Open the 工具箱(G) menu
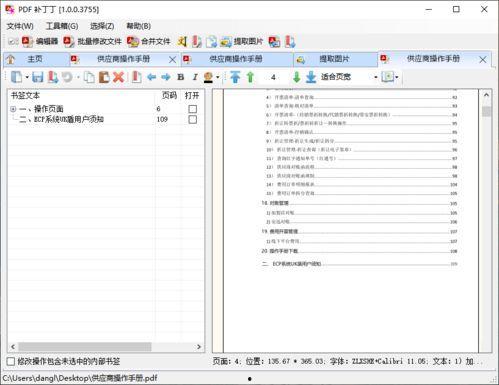The image size is (499, 385). tap(62, 26)
